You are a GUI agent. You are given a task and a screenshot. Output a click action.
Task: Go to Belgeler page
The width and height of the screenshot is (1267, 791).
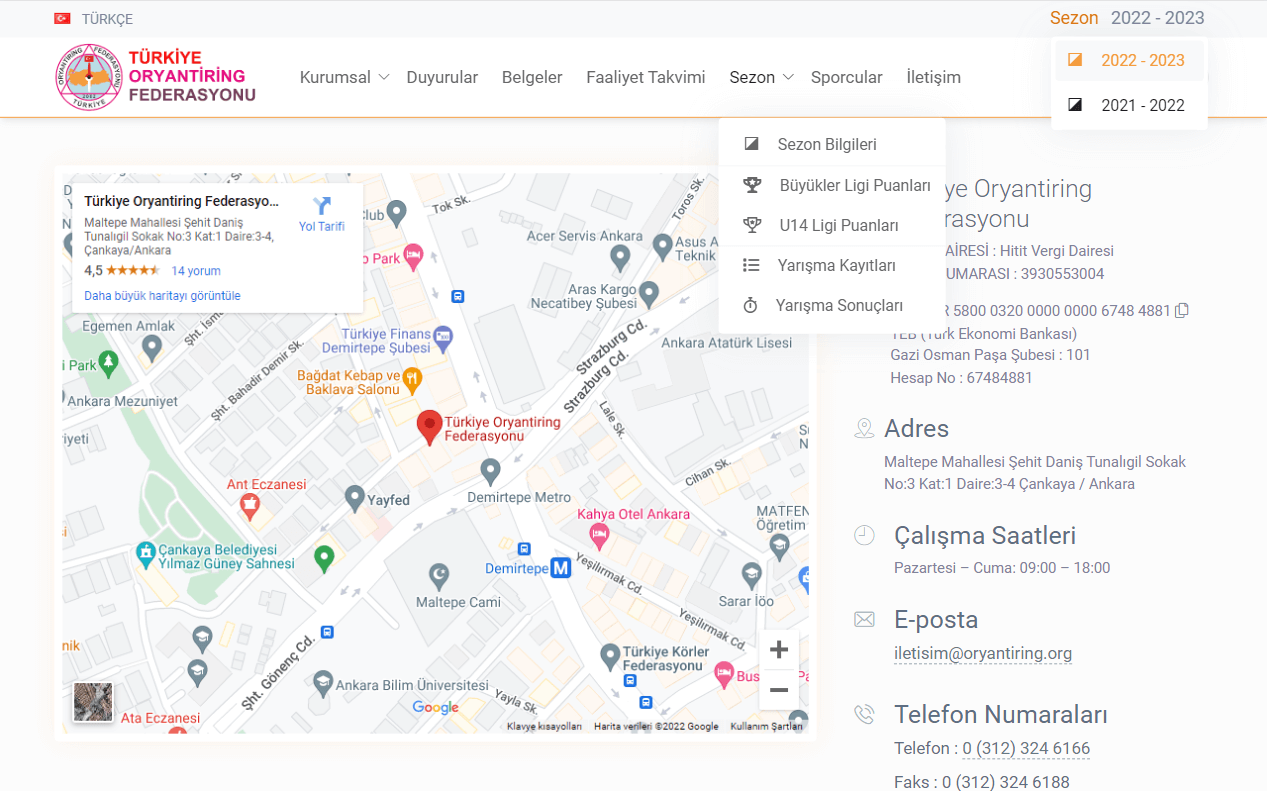[532, 77]
